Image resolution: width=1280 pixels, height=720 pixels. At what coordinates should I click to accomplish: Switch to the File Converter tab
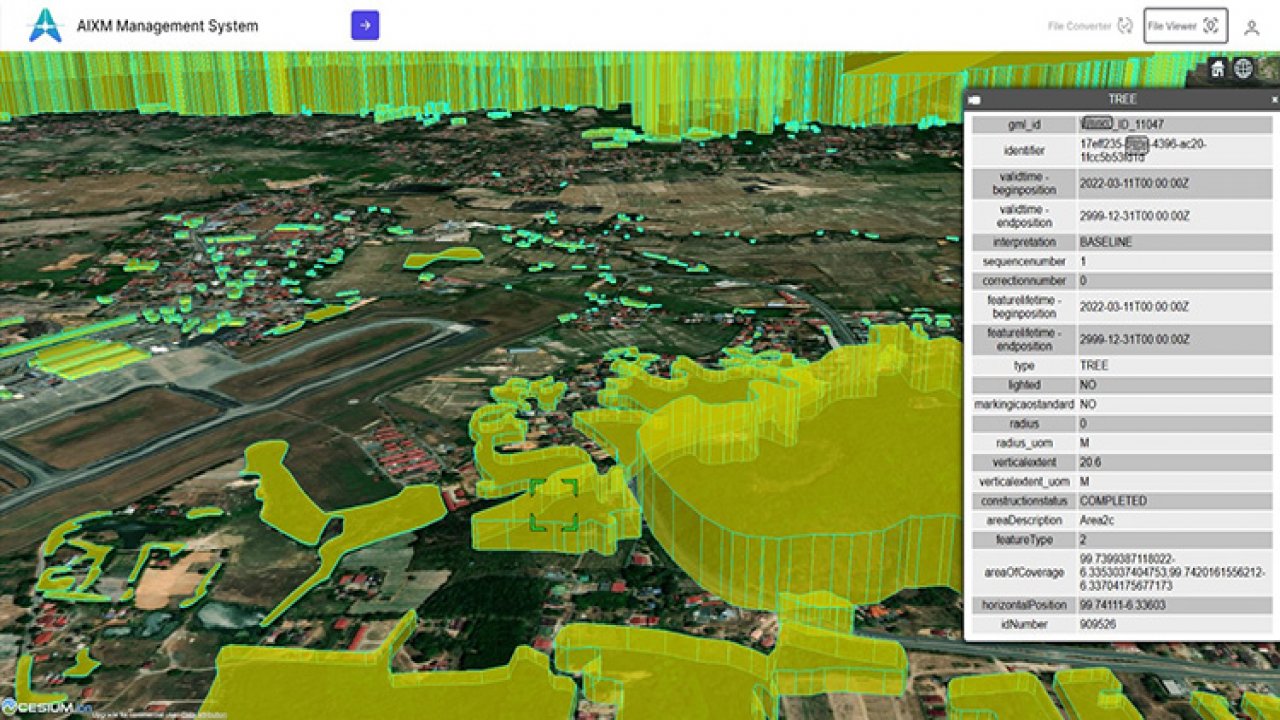coord(1079,26)
